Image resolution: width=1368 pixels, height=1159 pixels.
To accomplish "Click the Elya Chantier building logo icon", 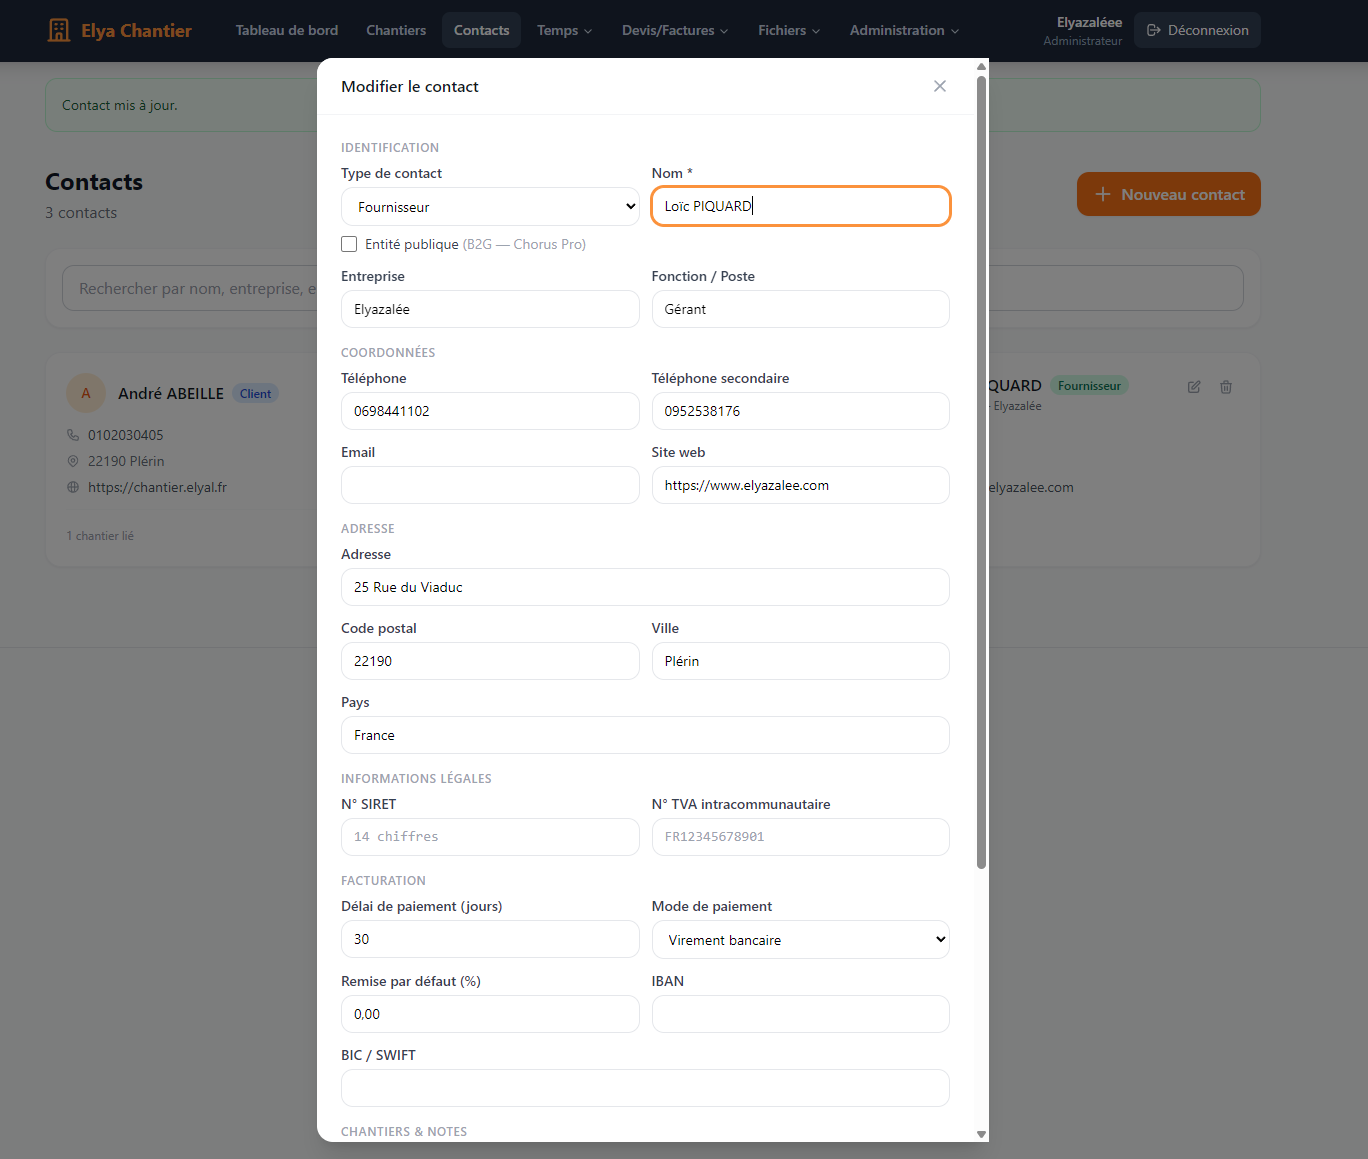I will tap(59, 30).
